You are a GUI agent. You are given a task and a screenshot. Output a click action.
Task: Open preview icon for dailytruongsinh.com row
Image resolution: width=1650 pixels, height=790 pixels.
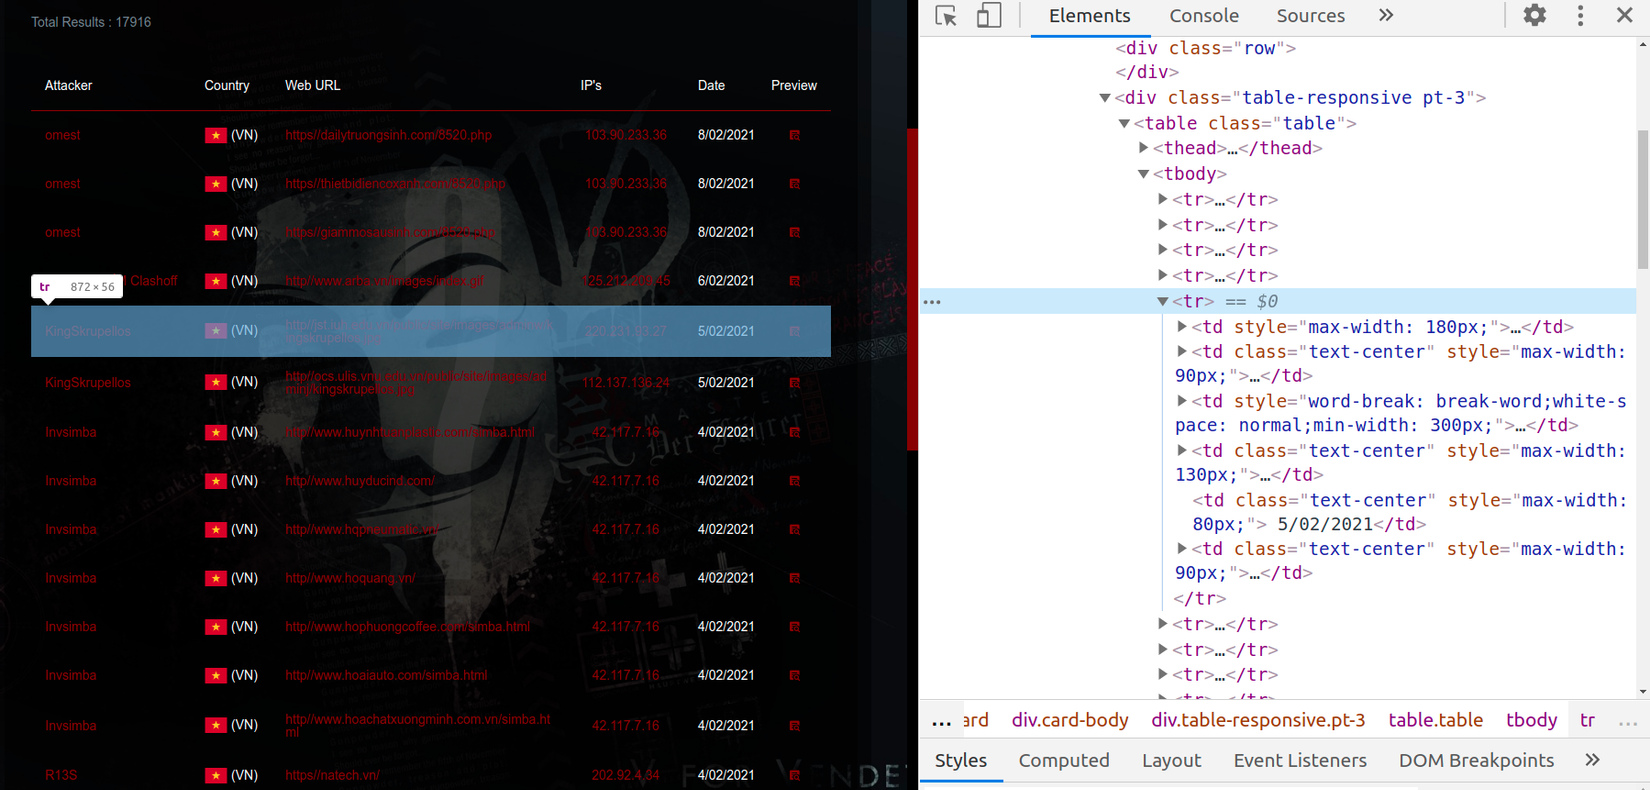(795, 135)
